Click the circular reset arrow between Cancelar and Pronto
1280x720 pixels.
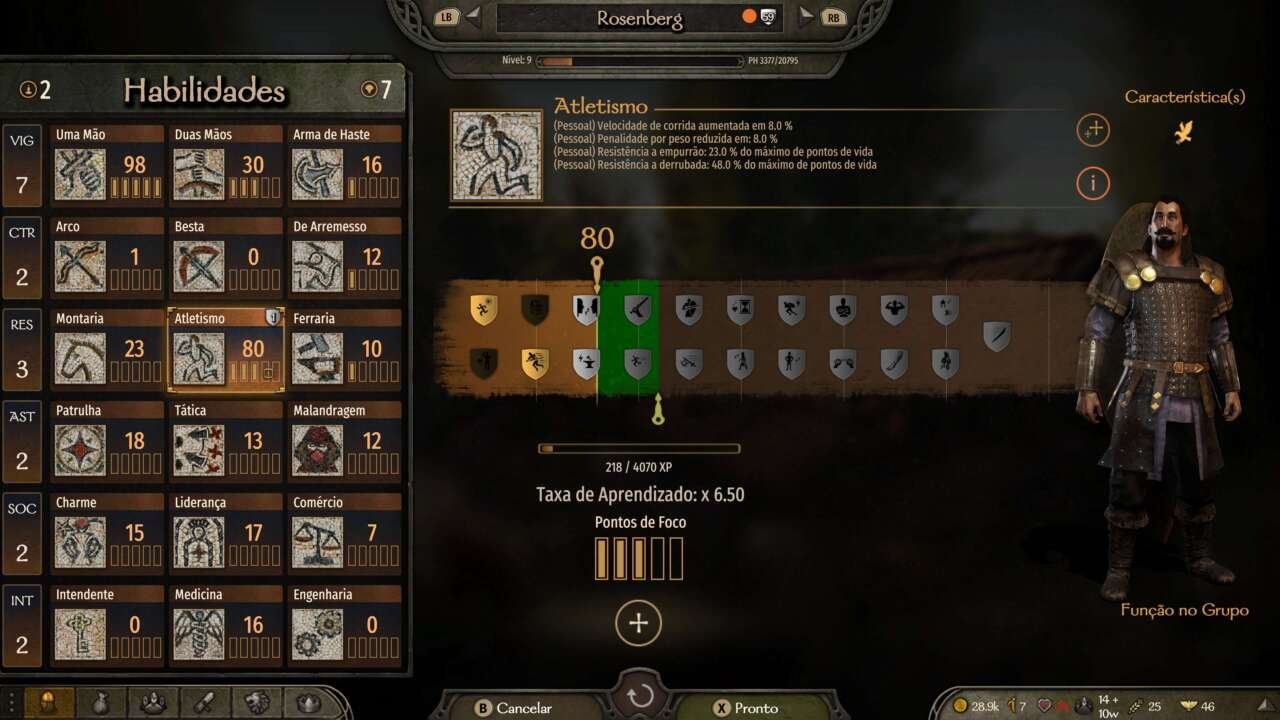click(640, 696)
